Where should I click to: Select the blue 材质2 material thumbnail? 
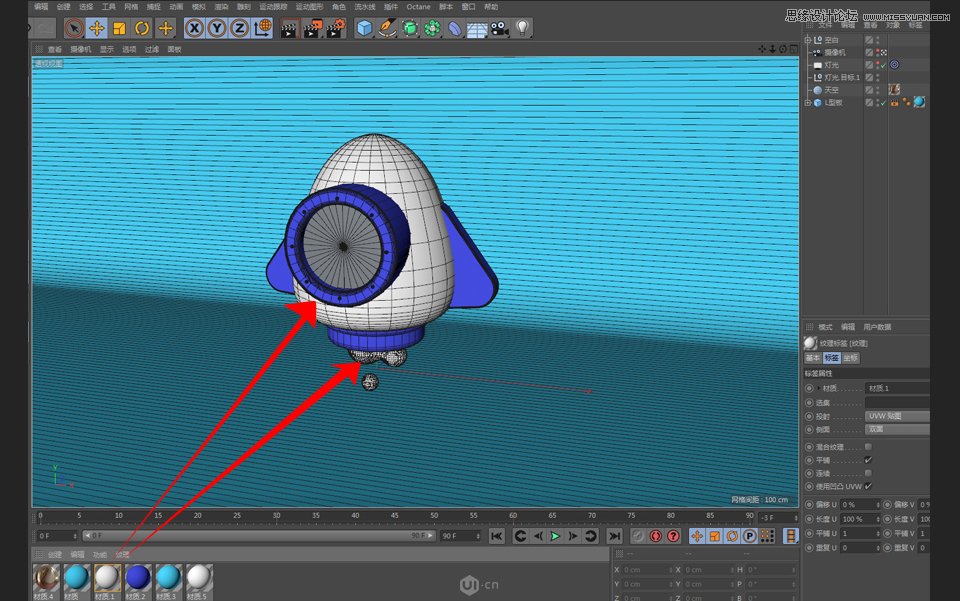click(136, 578)
